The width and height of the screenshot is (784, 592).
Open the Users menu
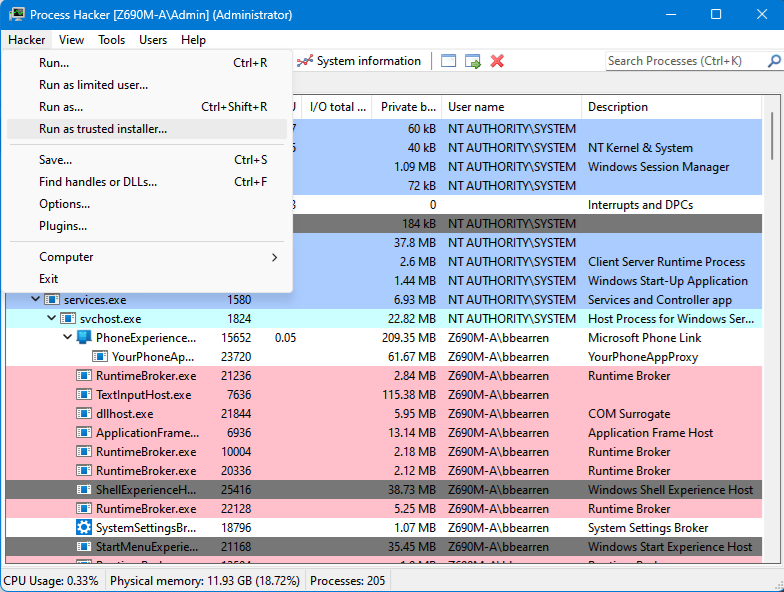[152, 40]
